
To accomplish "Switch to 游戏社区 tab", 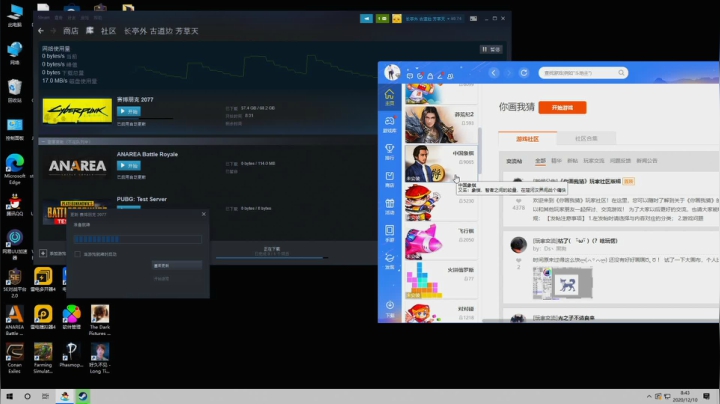I will coord(527,139).
